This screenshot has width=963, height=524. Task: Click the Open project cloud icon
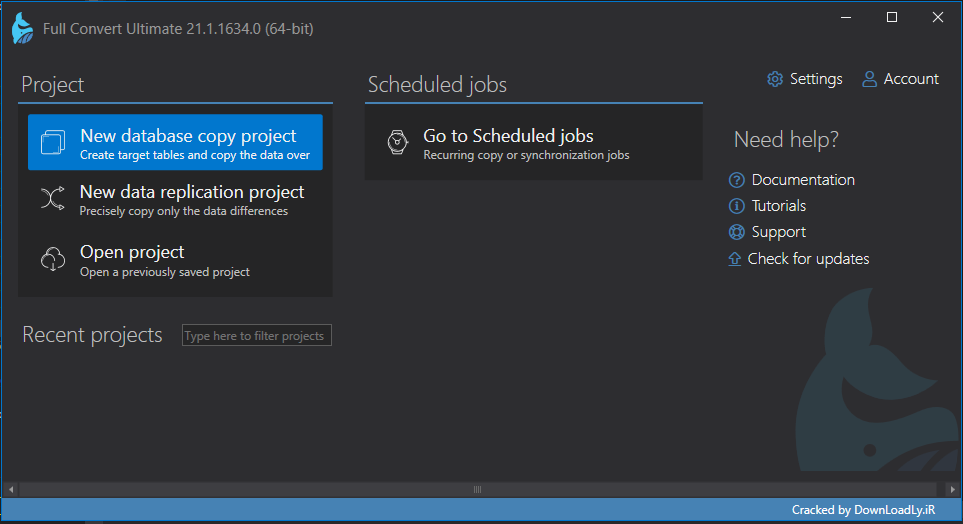[x=53, y=259]
